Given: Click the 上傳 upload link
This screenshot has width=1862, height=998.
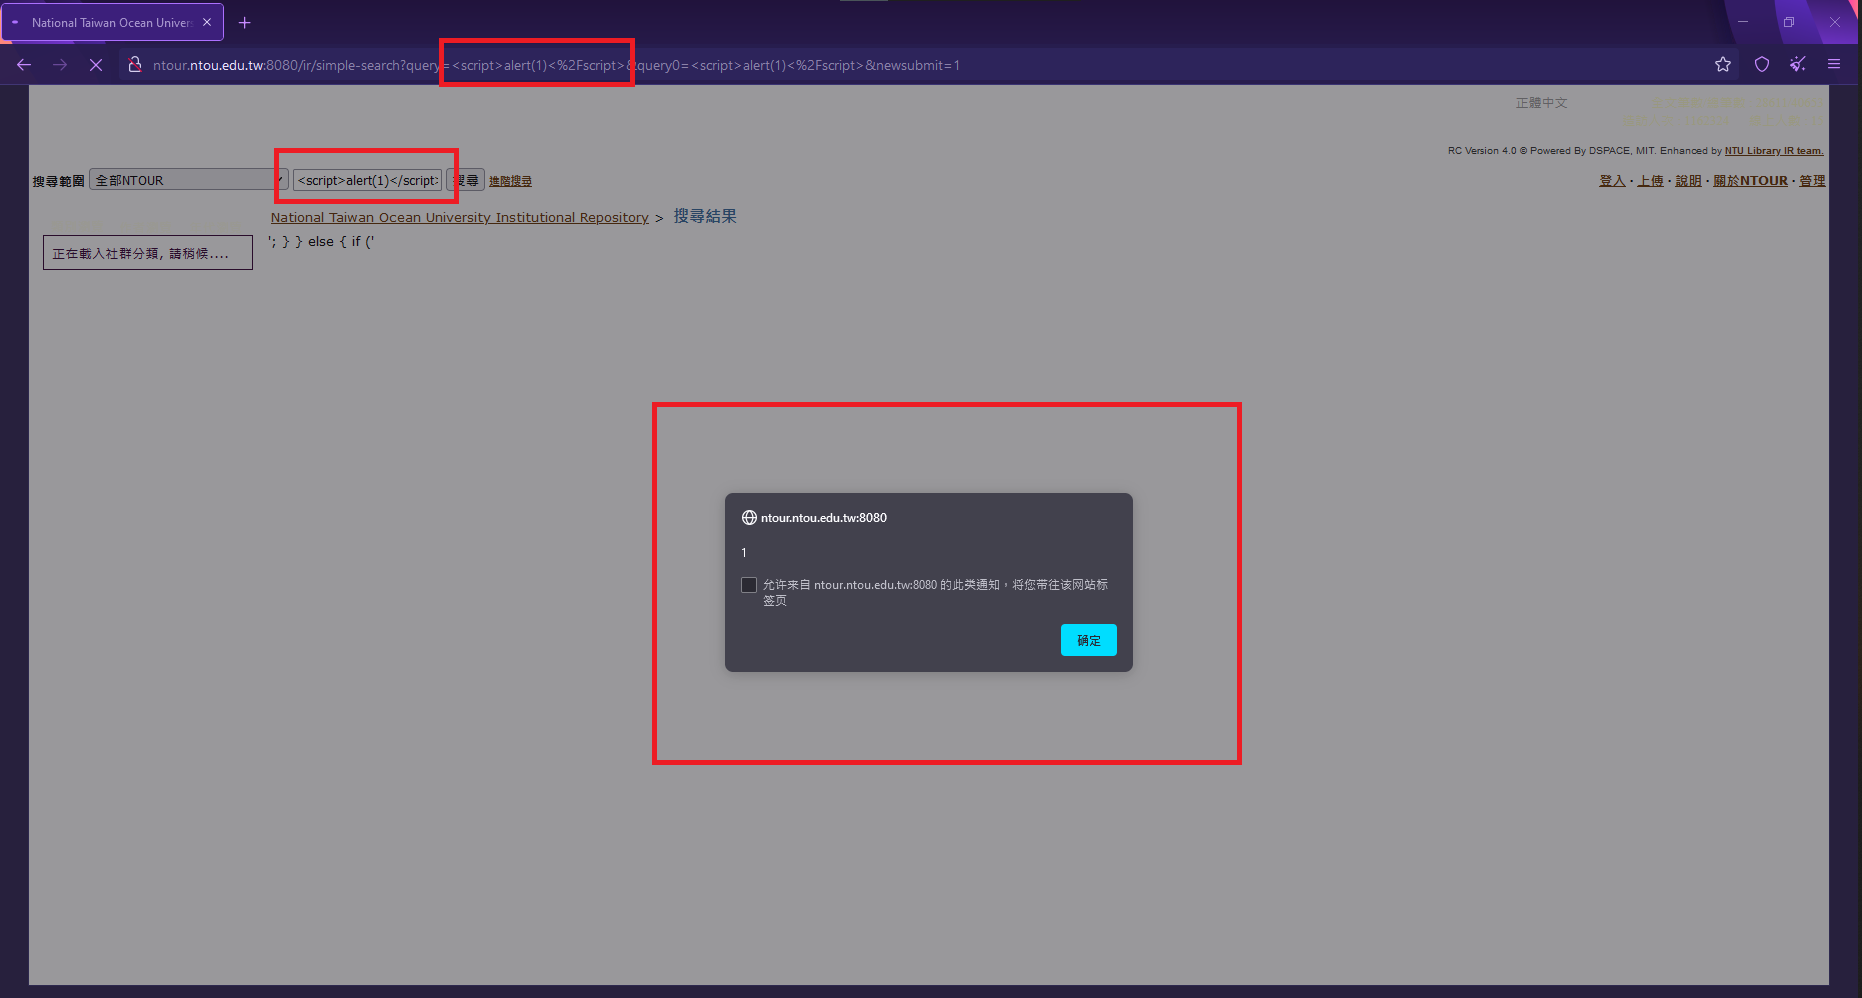Looking at the screenshot, I should [x=1651, y=181].
